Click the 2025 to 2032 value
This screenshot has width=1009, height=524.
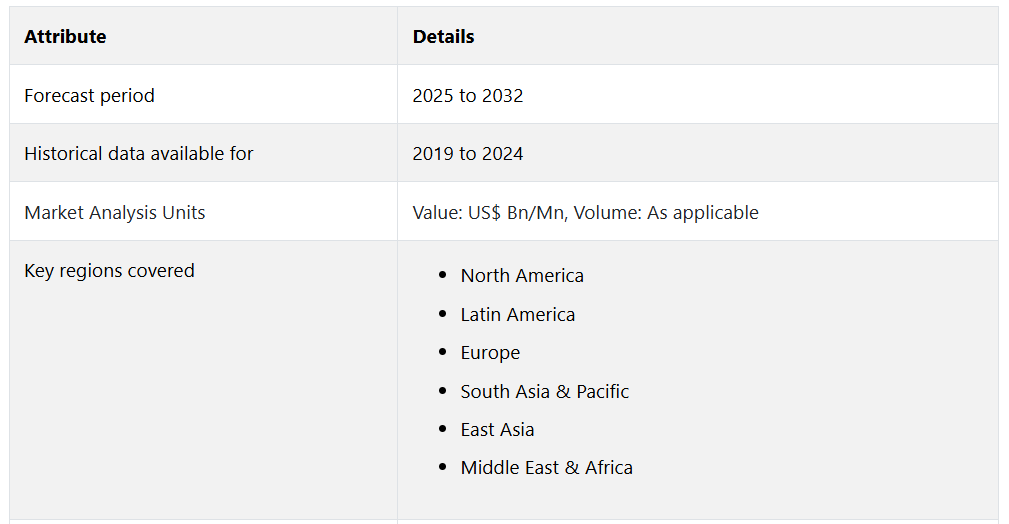point(467,96)
